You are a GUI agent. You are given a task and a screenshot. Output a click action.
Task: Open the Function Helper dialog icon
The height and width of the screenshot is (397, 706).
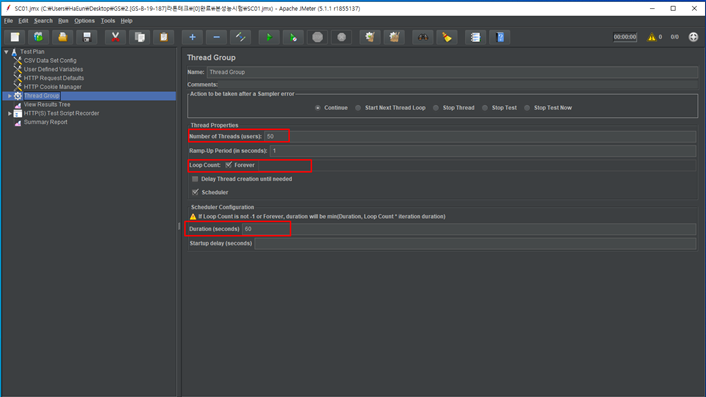coord(475,37)
